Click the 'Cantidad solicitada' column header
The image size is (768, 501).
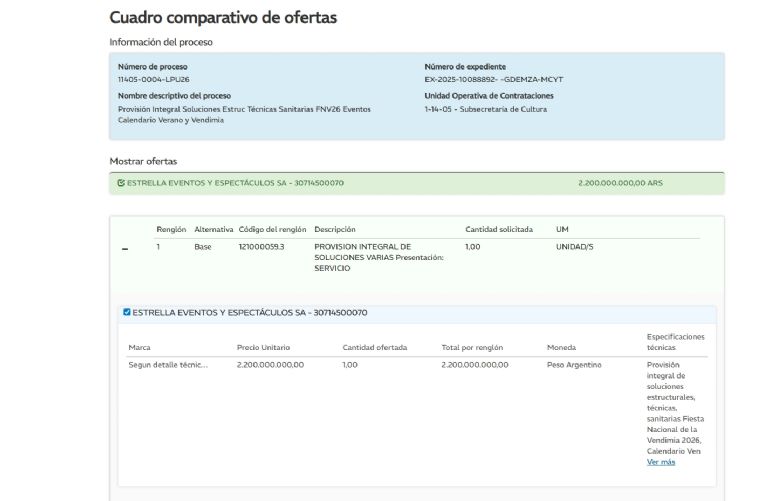(x=499, y=229)
